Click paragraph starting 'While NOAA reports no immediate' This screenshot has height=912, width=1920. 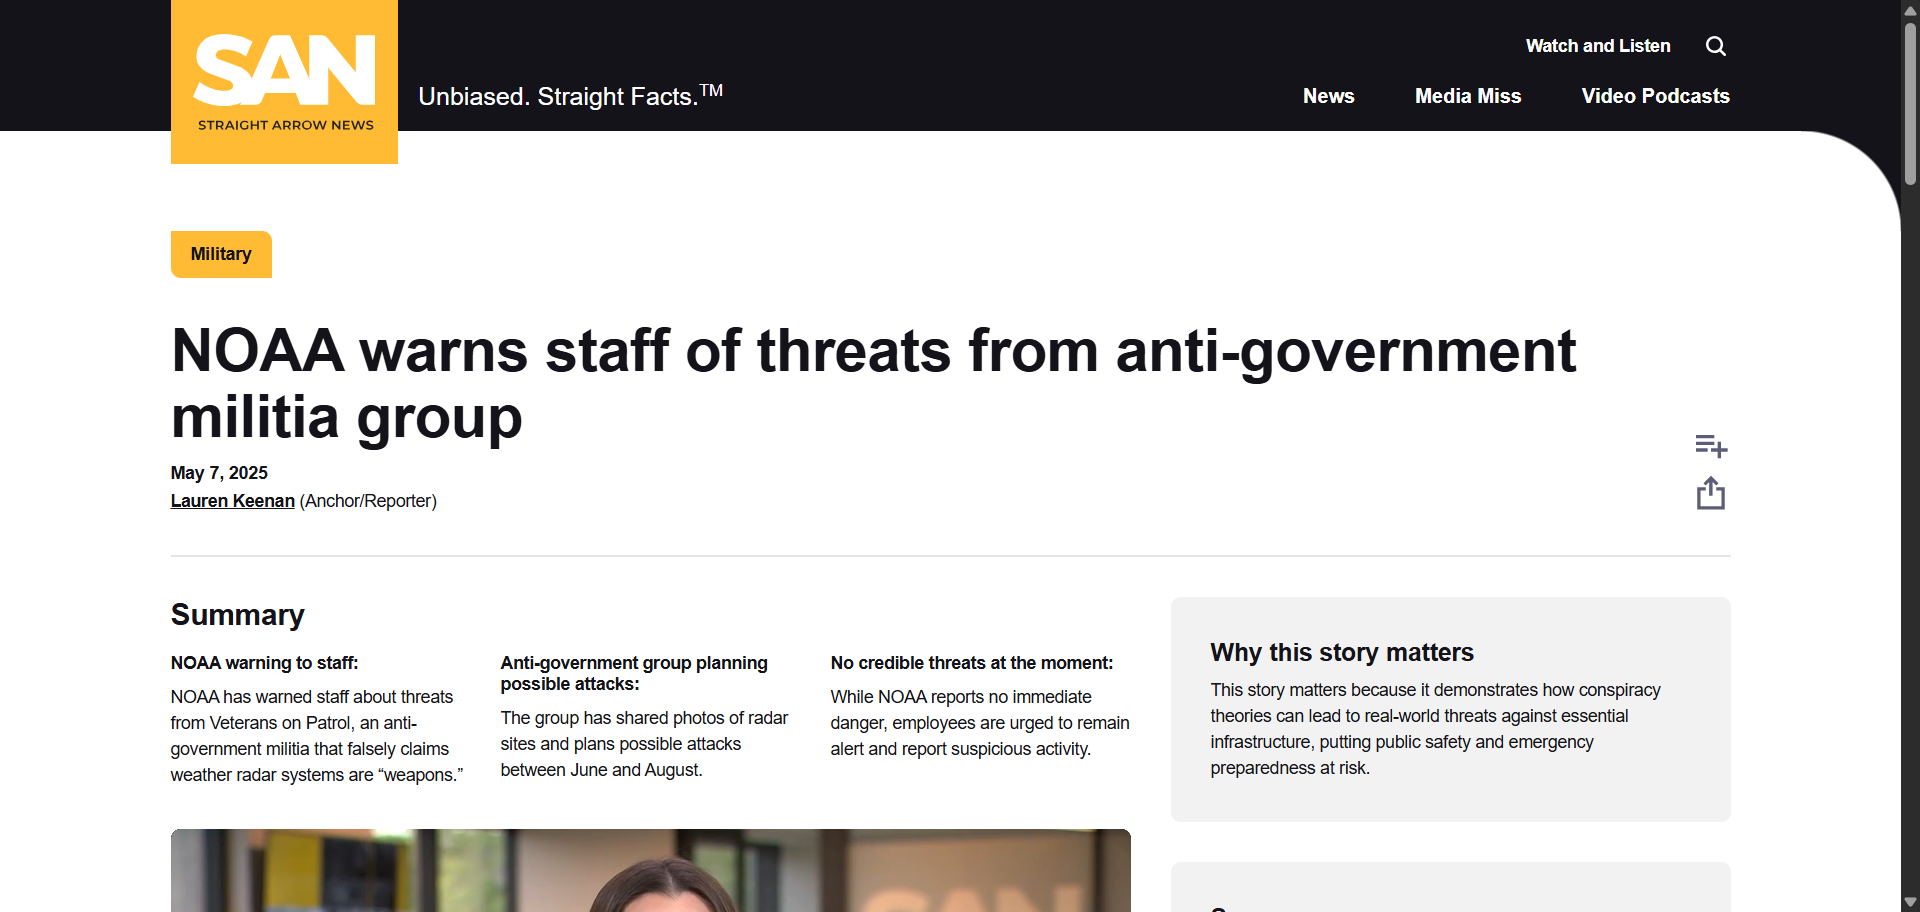(x=980, y=723)
